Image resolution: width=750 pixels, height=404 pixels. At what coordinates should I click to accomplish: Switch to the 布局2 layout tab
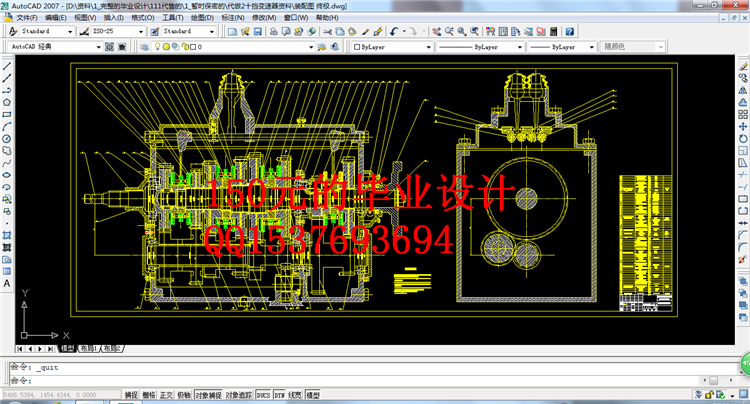113,349
